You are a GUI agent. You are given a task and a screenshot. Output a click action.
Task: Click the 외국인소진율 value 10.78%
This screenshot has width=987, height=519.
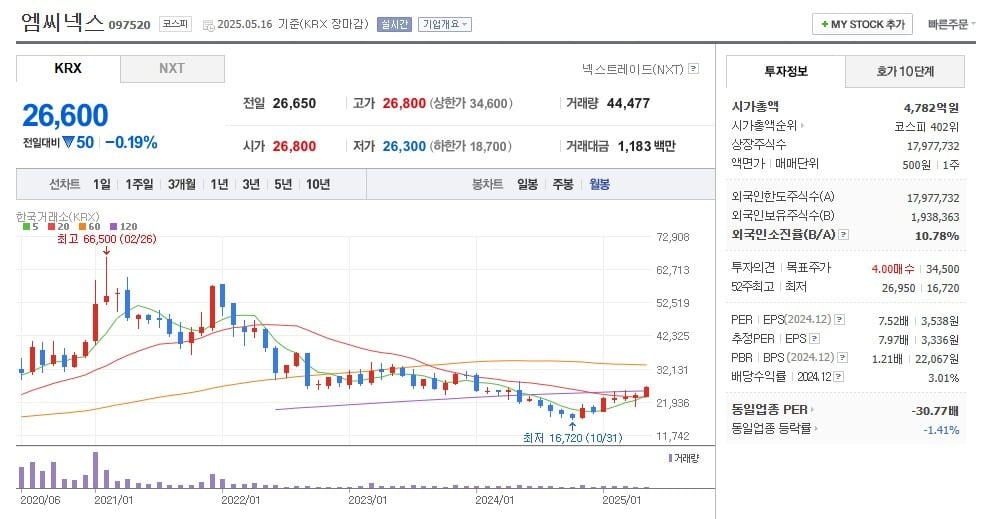937,236
